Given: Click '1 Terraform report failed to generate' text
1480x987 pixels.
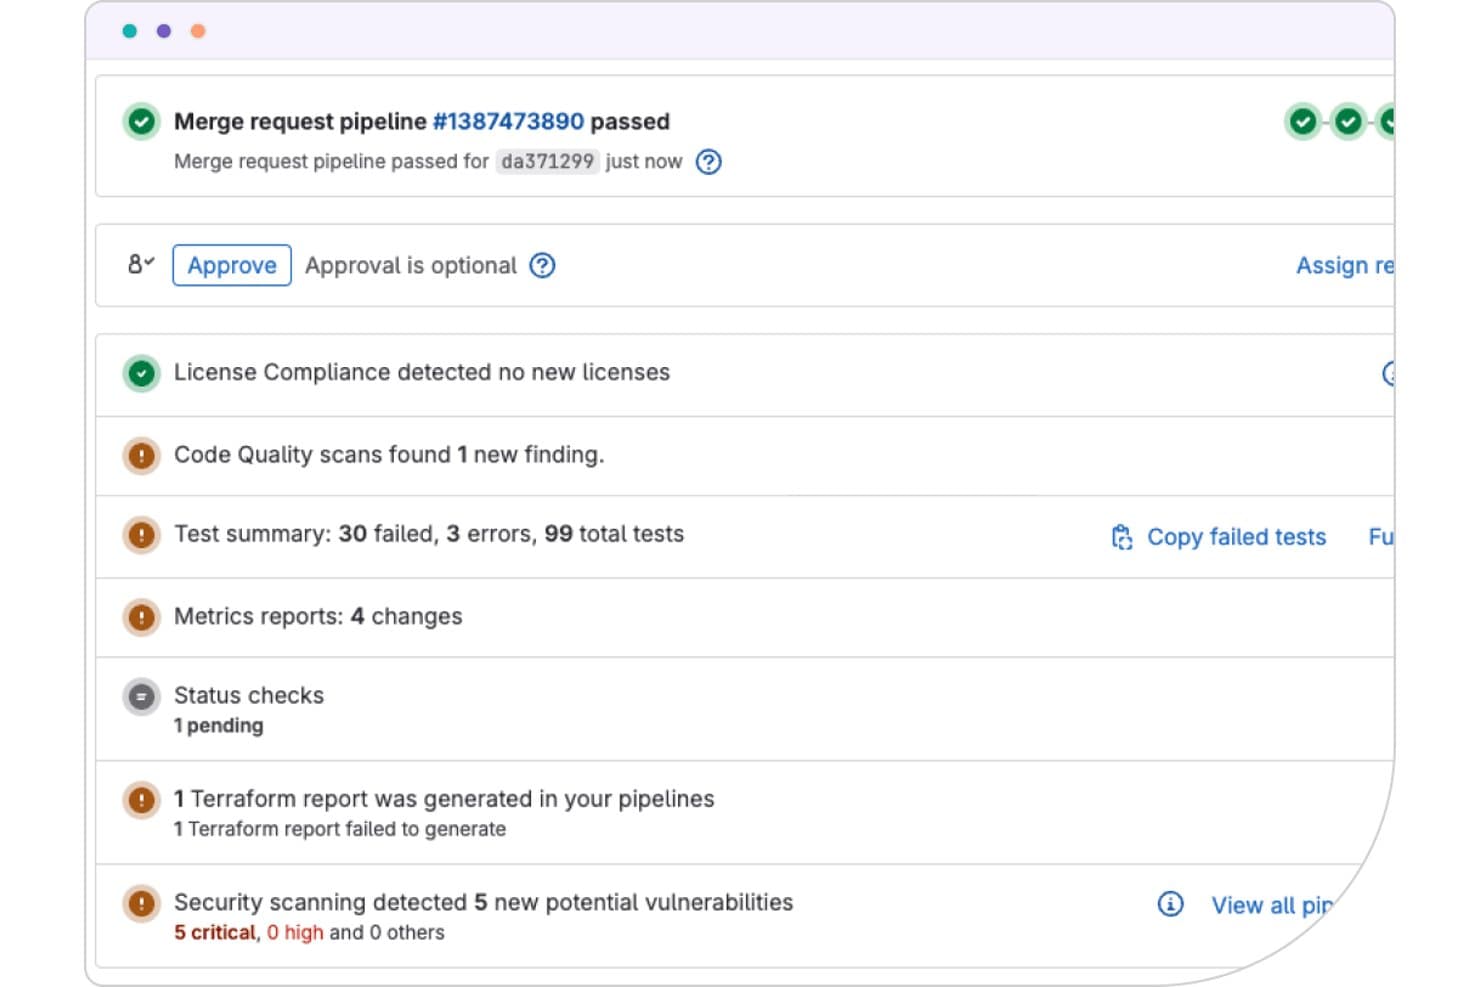Looking at the screenshot, I should 340,829.
